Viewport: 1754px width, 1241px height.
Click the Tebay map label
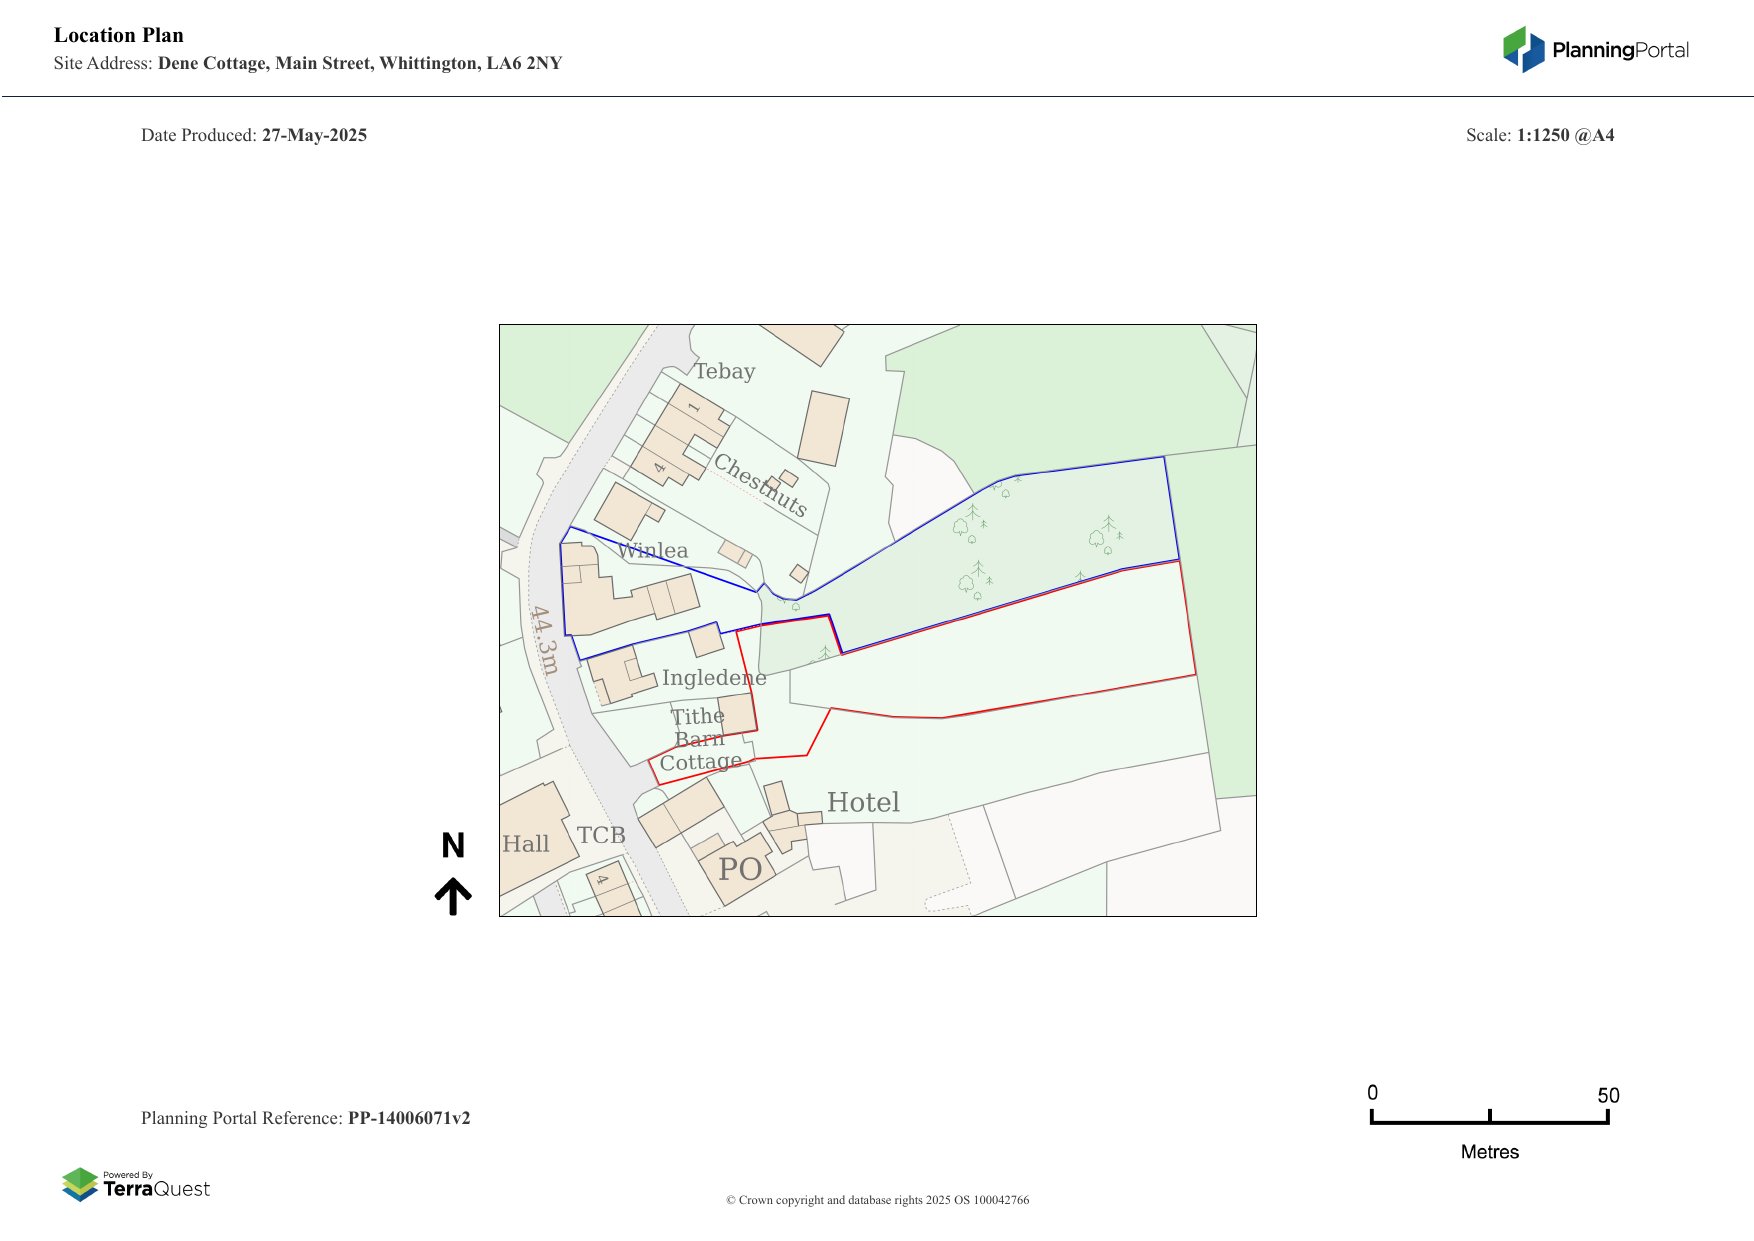725,371
